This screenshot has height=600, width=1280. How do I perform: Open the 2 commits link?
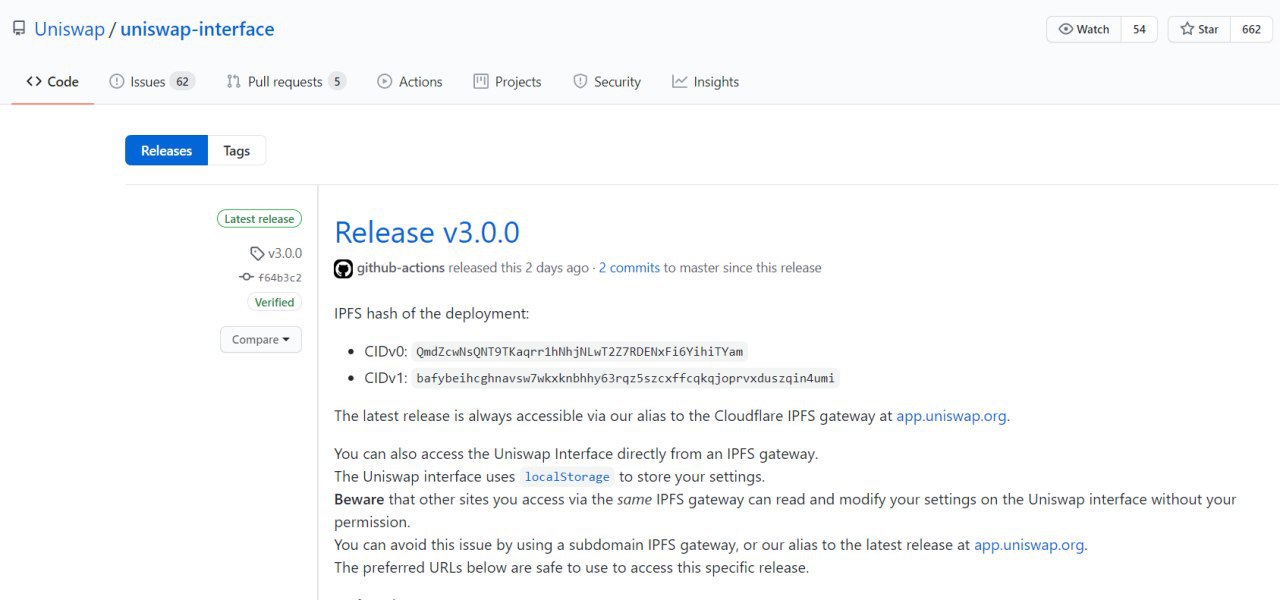(x=629, y=268)
